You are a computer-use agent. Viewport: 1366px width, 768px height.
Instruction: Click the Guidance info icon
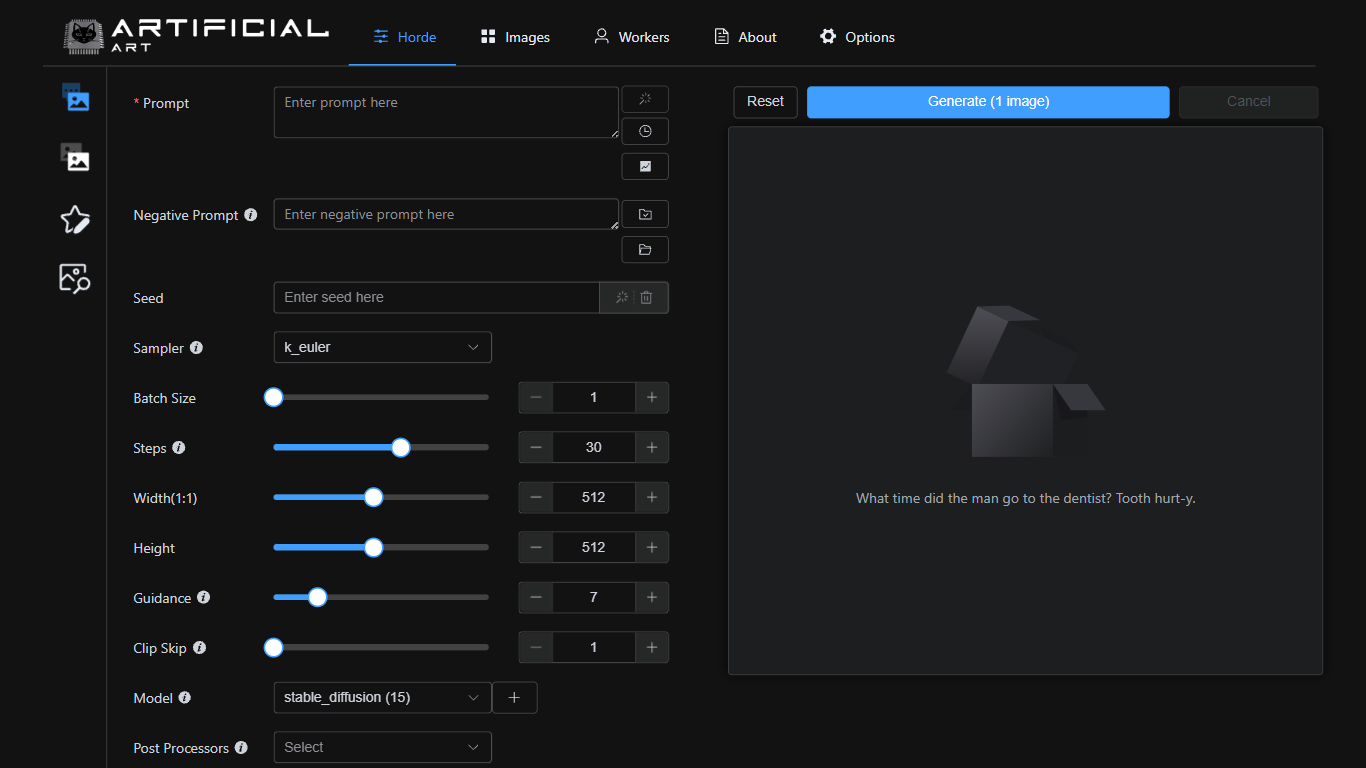tap(204, 598)
